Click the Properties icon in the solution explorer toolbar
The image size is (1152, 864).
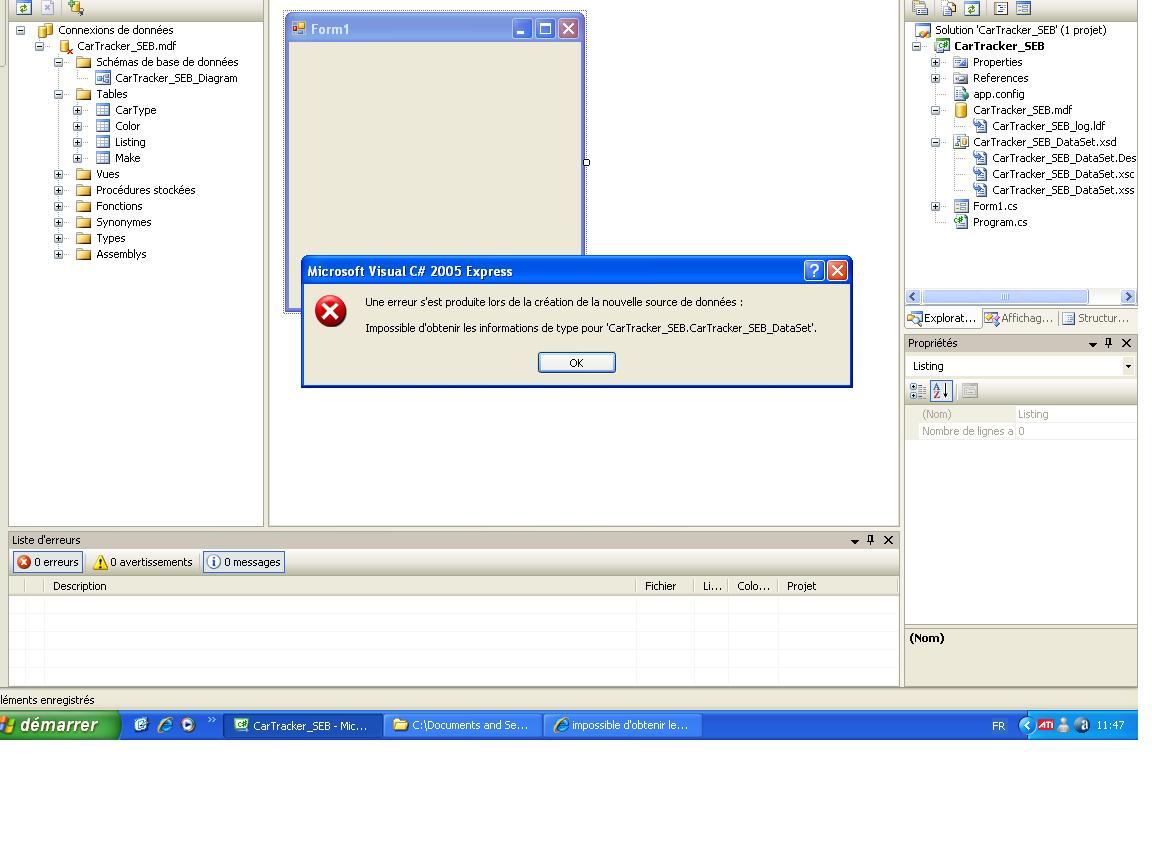920,7
